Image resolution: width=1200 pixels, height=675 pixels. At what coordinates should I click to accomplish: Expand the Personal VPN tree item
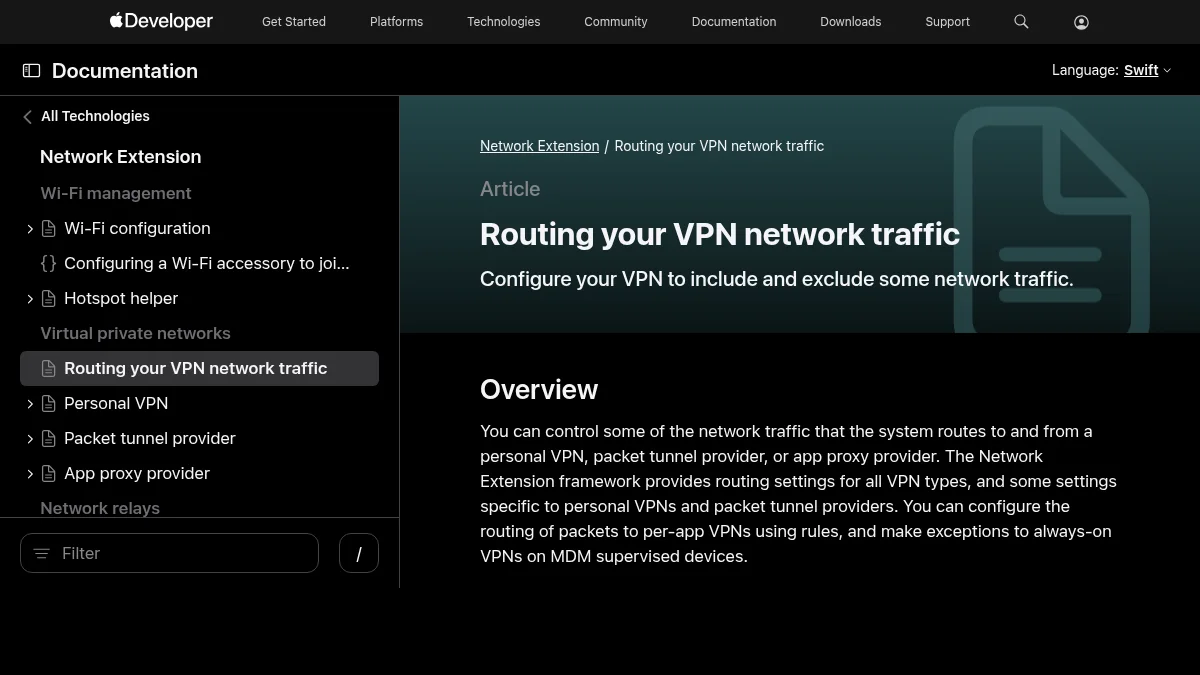[x=30, y=404]
